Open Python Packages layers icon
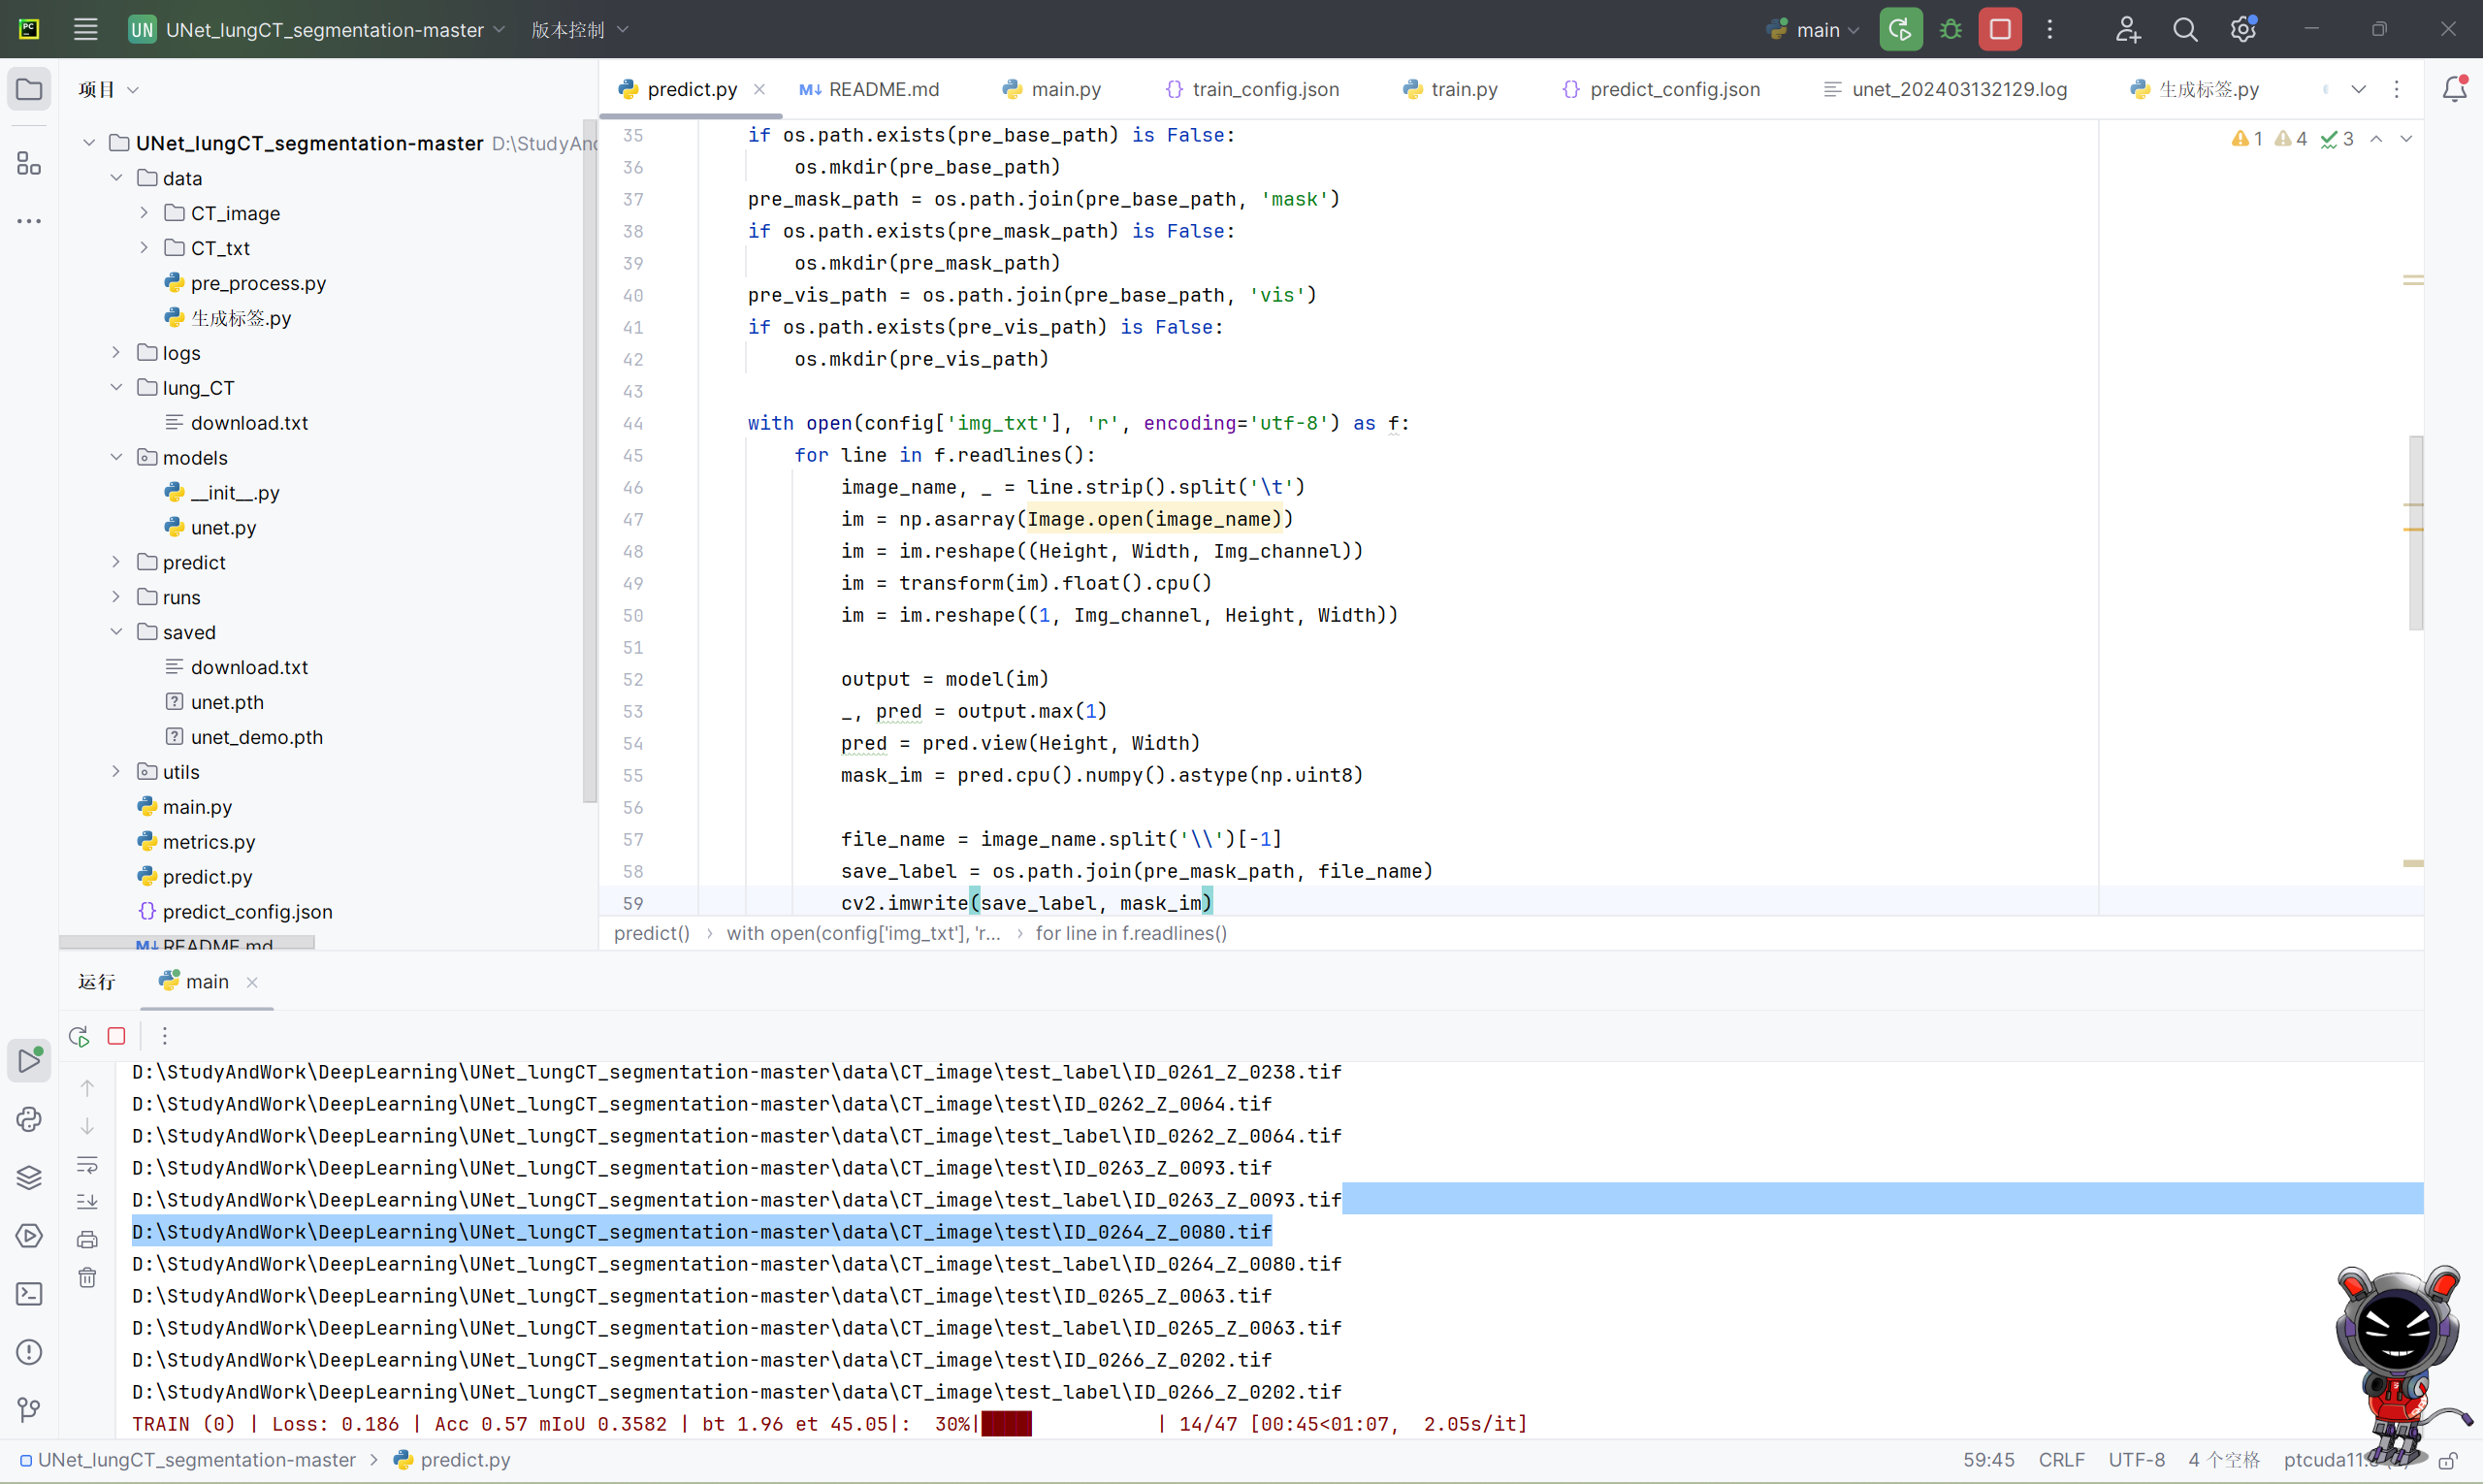This screenshot has height=1484, width=2483. click(x=29, y=1177)
